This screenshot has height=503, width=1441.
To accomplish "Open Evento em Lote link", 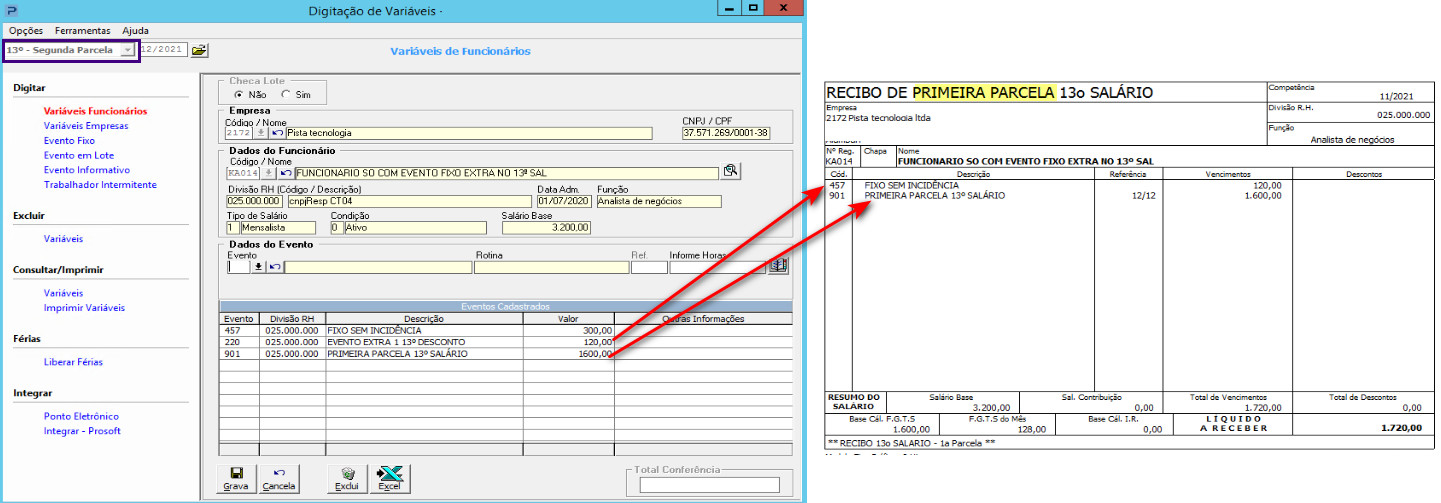I will (78, 155).
